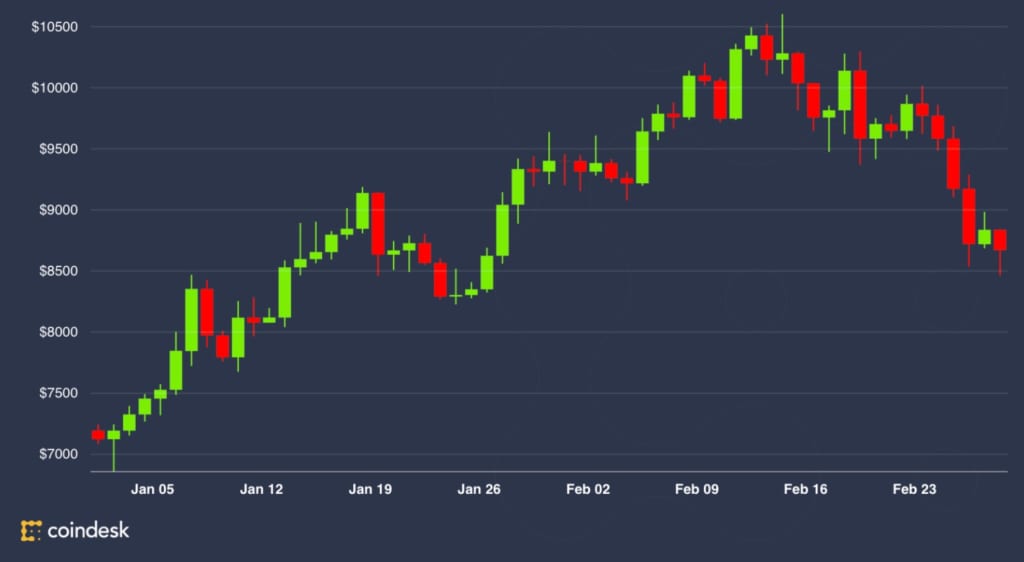Select the Jan 12 date label
1024x562 pixels.
(x=262, y=489)
